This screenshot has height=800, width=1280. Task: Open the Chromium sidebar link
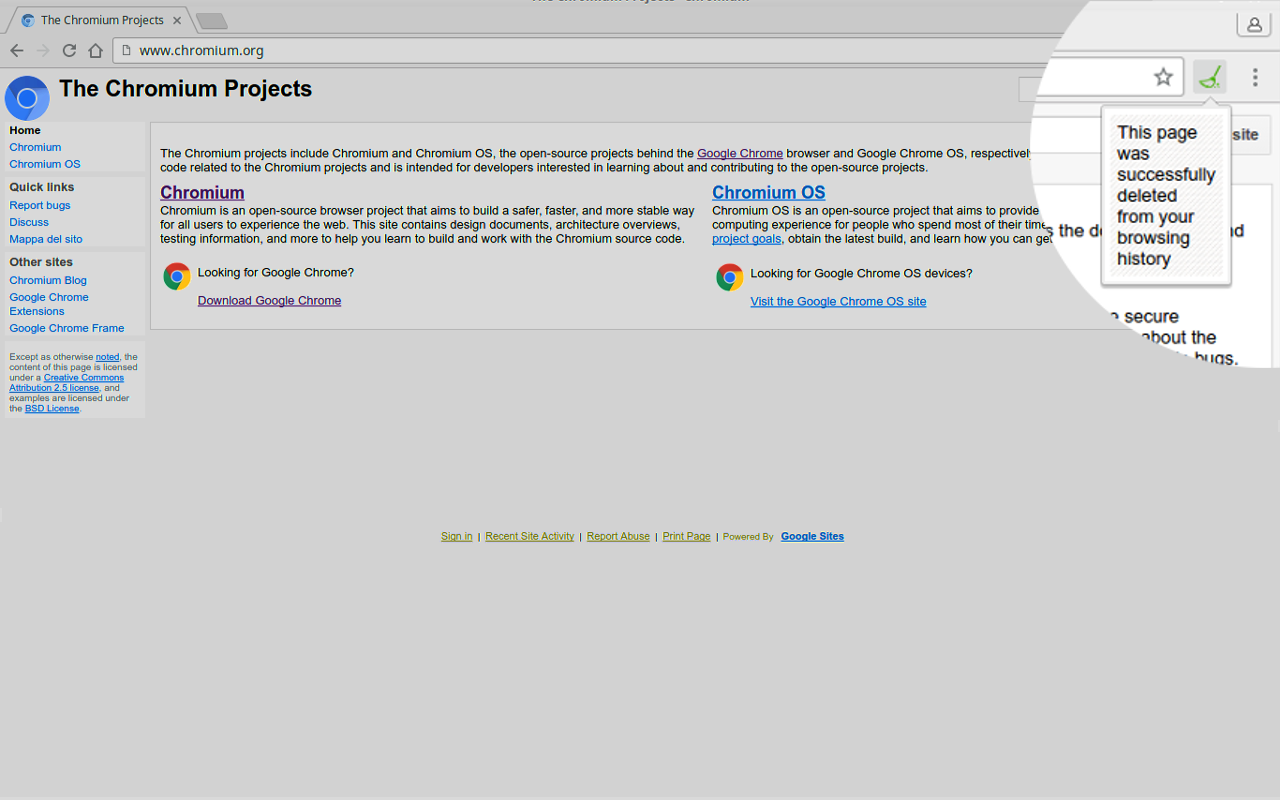coord(35,147)
